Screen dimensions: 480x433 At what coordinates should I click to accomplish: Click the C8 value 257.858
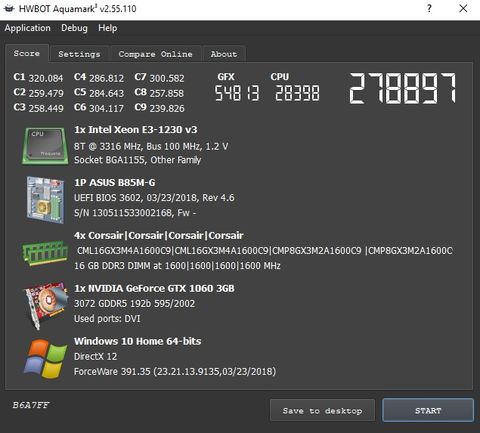pos(167,93)
